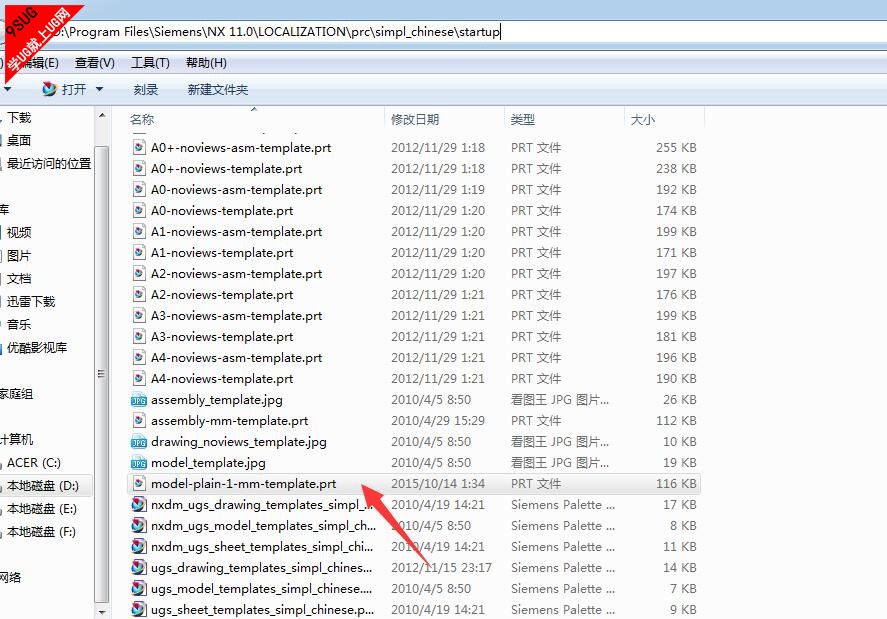Open the 帮助(H) menu
The width and height of the screenshot is (887, 619).
[x=206, y=63]
